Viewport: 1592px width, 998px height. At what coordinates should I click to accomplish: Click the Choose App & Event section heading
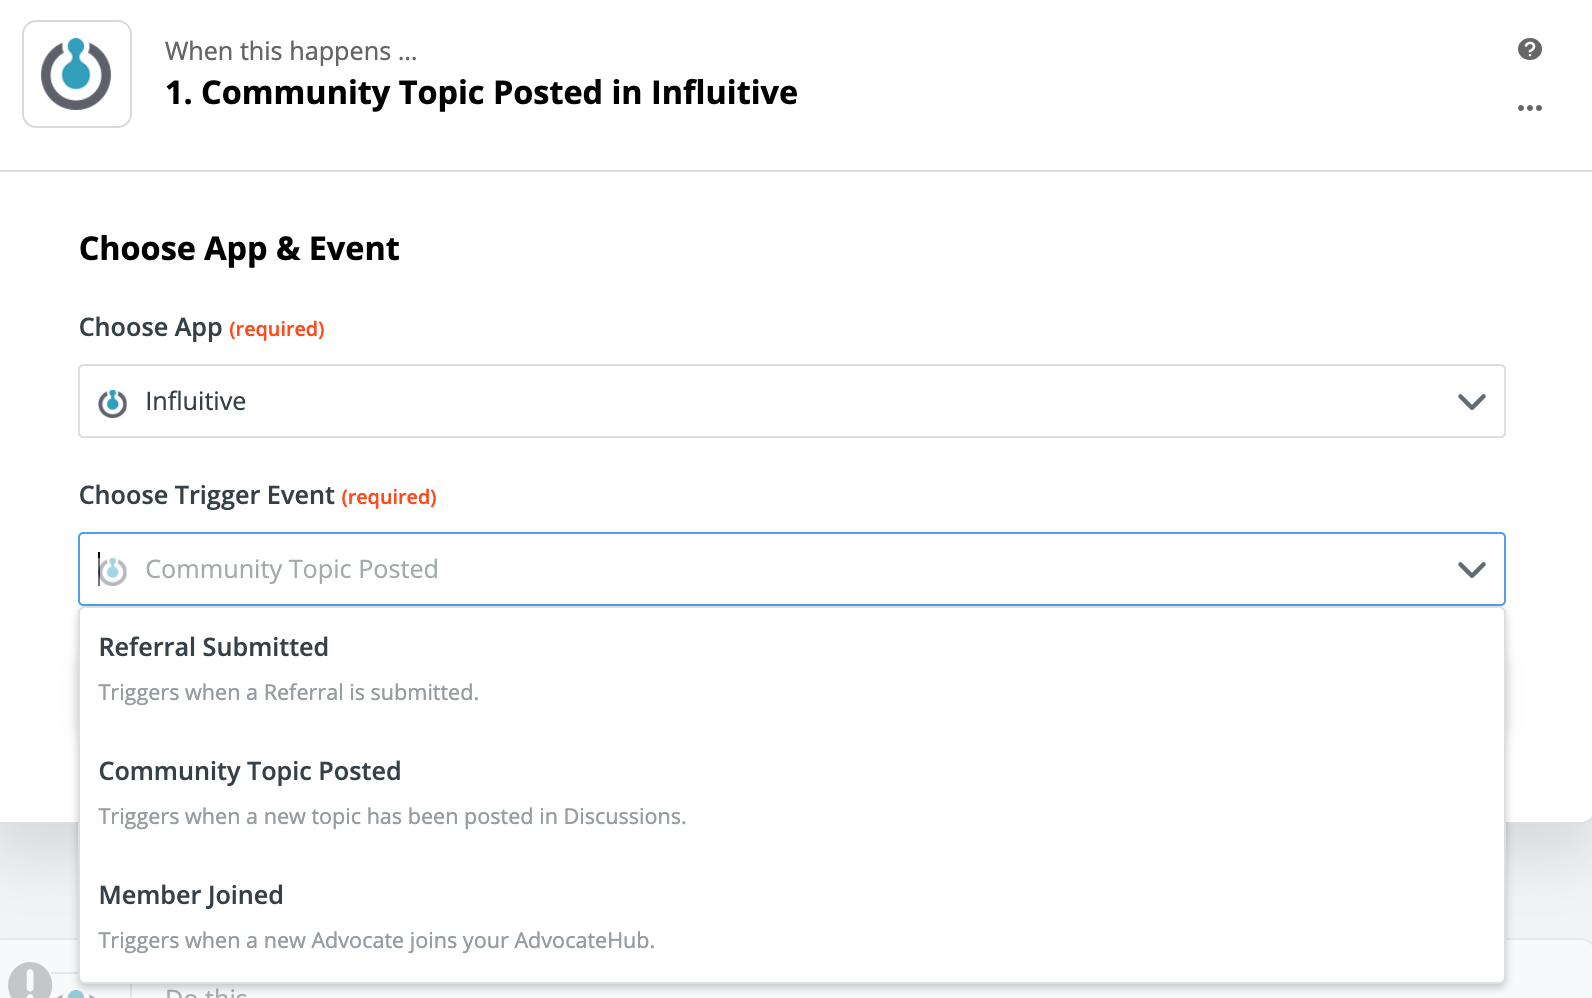[x=239, y=249]
